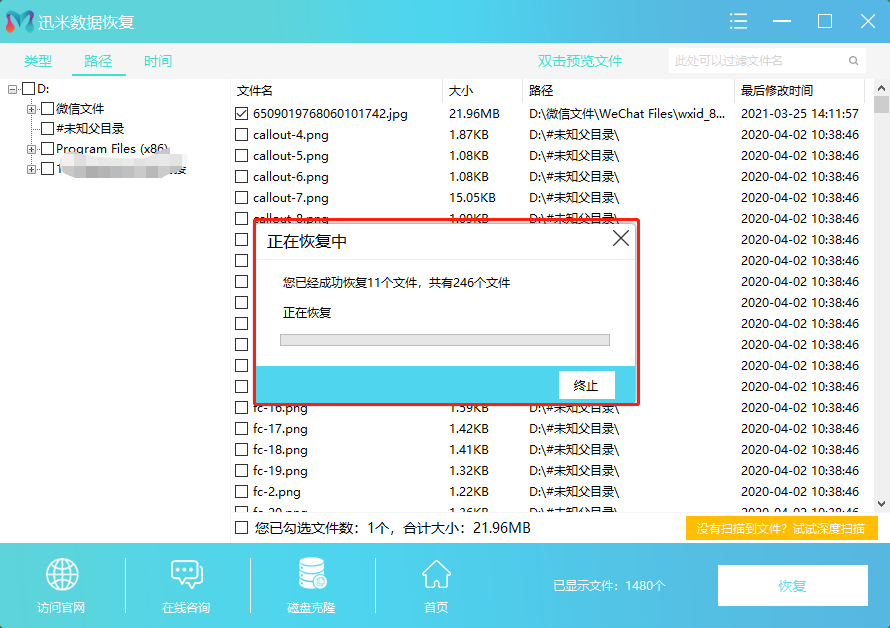Expand the 微信文件 tree node
The width and height of the screenshot is (890, 628).
[32, 109]
